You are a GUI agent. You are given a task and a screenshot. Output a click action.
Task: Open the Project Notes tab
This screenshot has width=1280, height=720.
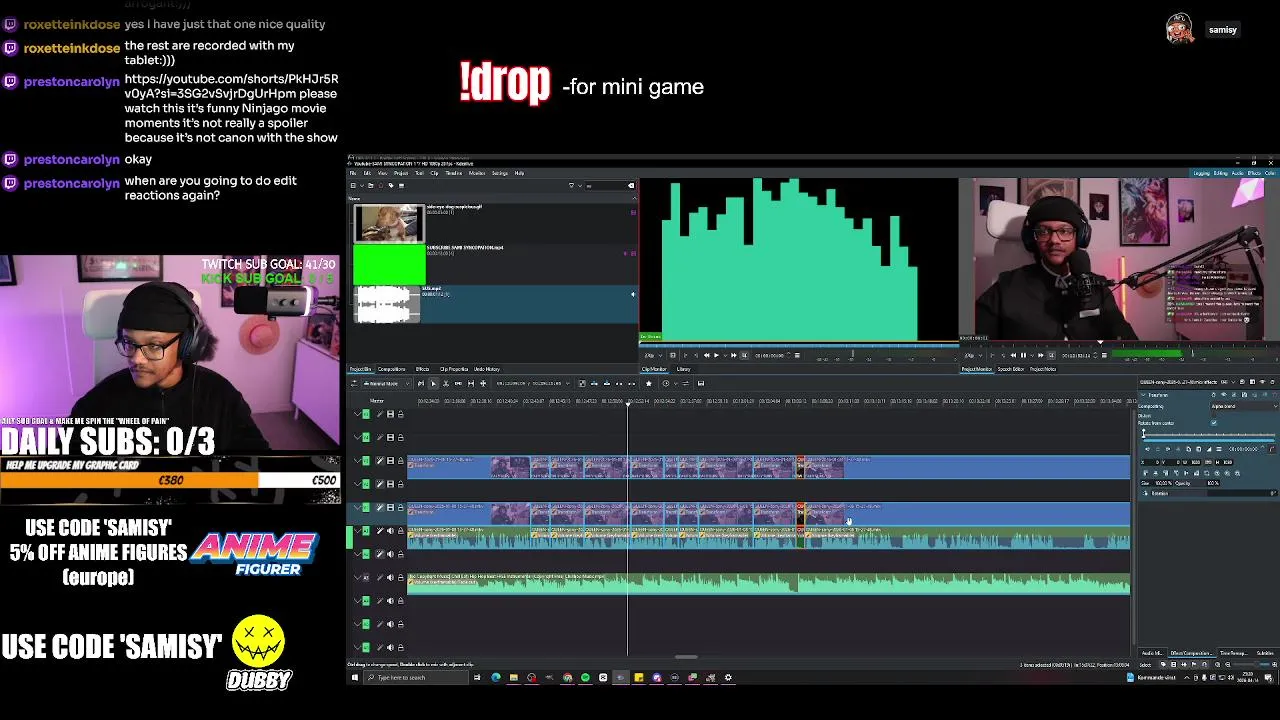coord(1043,369)
